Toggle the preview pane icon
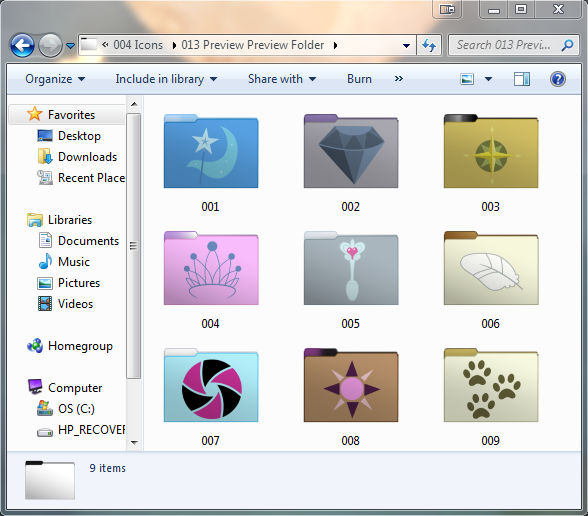The image size is (588, 516). click(x=522, y=79)
